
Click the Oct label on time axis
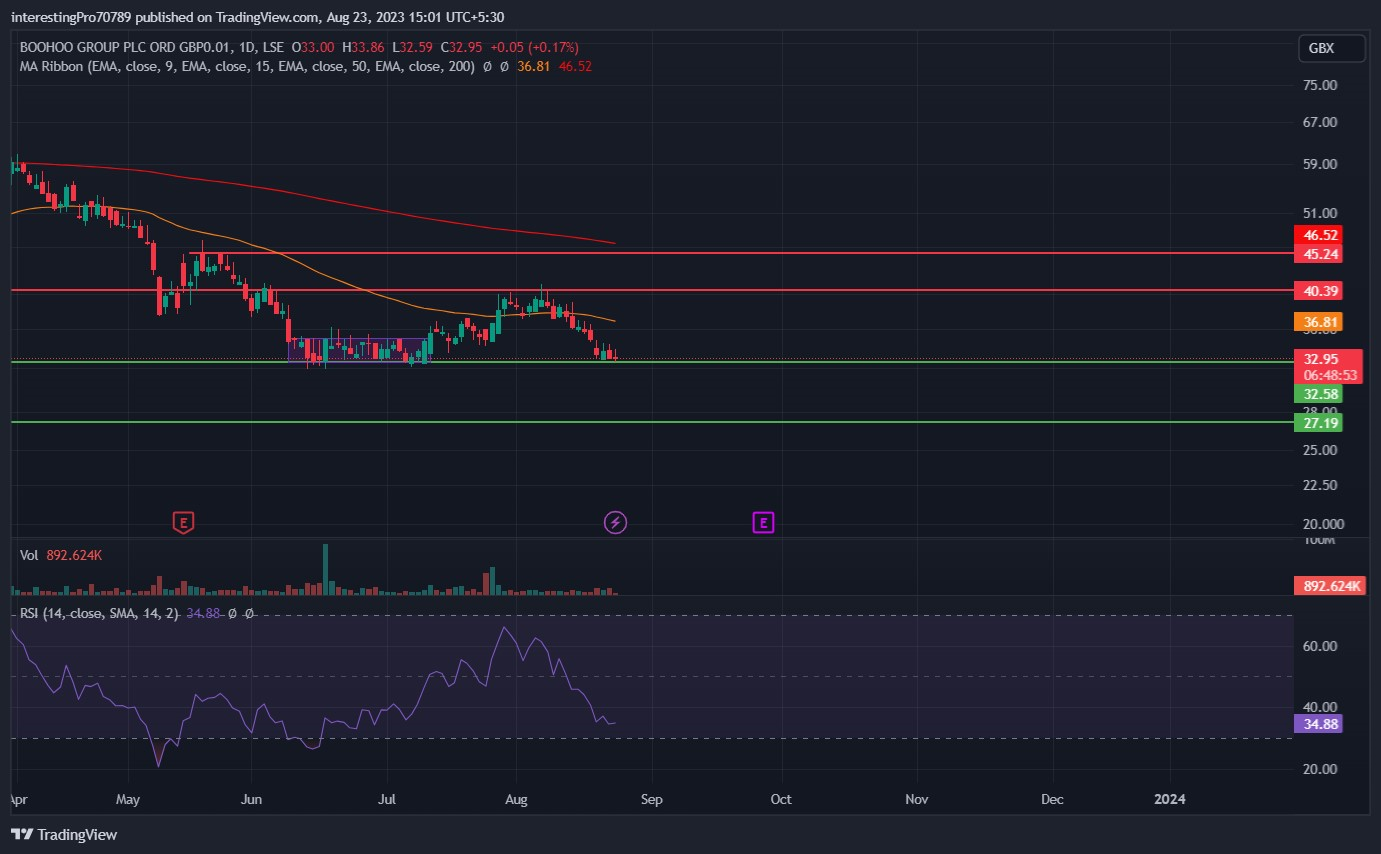click(781, 800)
